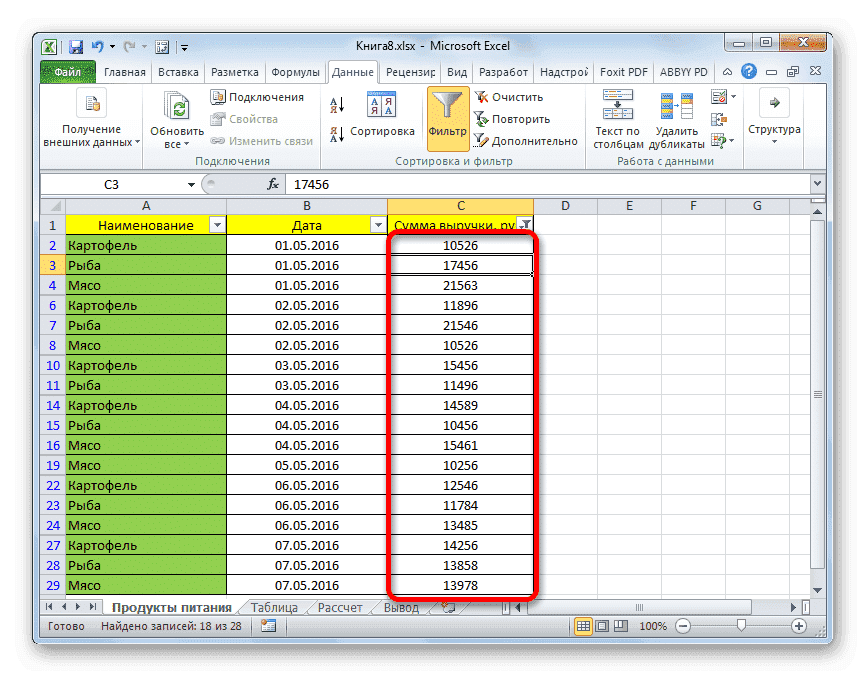Open the filter dropdown on Наименование column

click(x=218, y=224)
